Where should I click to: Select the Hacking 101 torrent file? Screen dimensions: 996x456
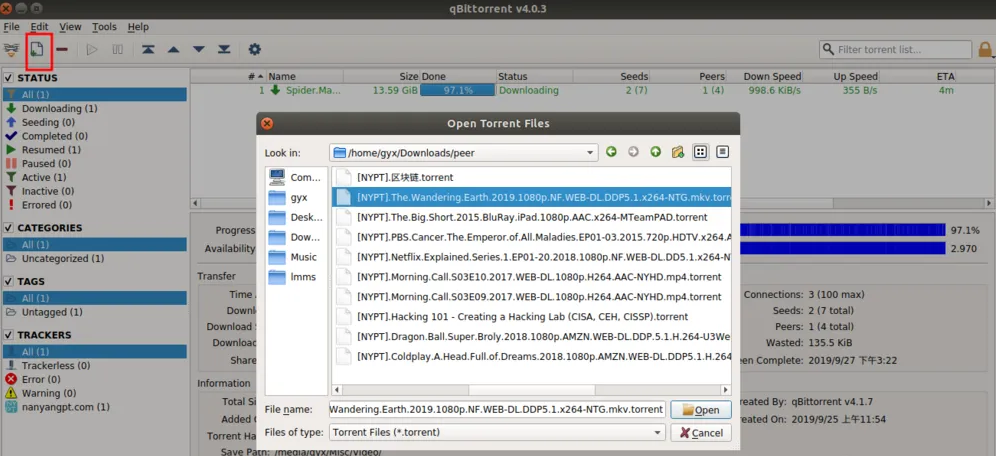[x=532, y=316]
